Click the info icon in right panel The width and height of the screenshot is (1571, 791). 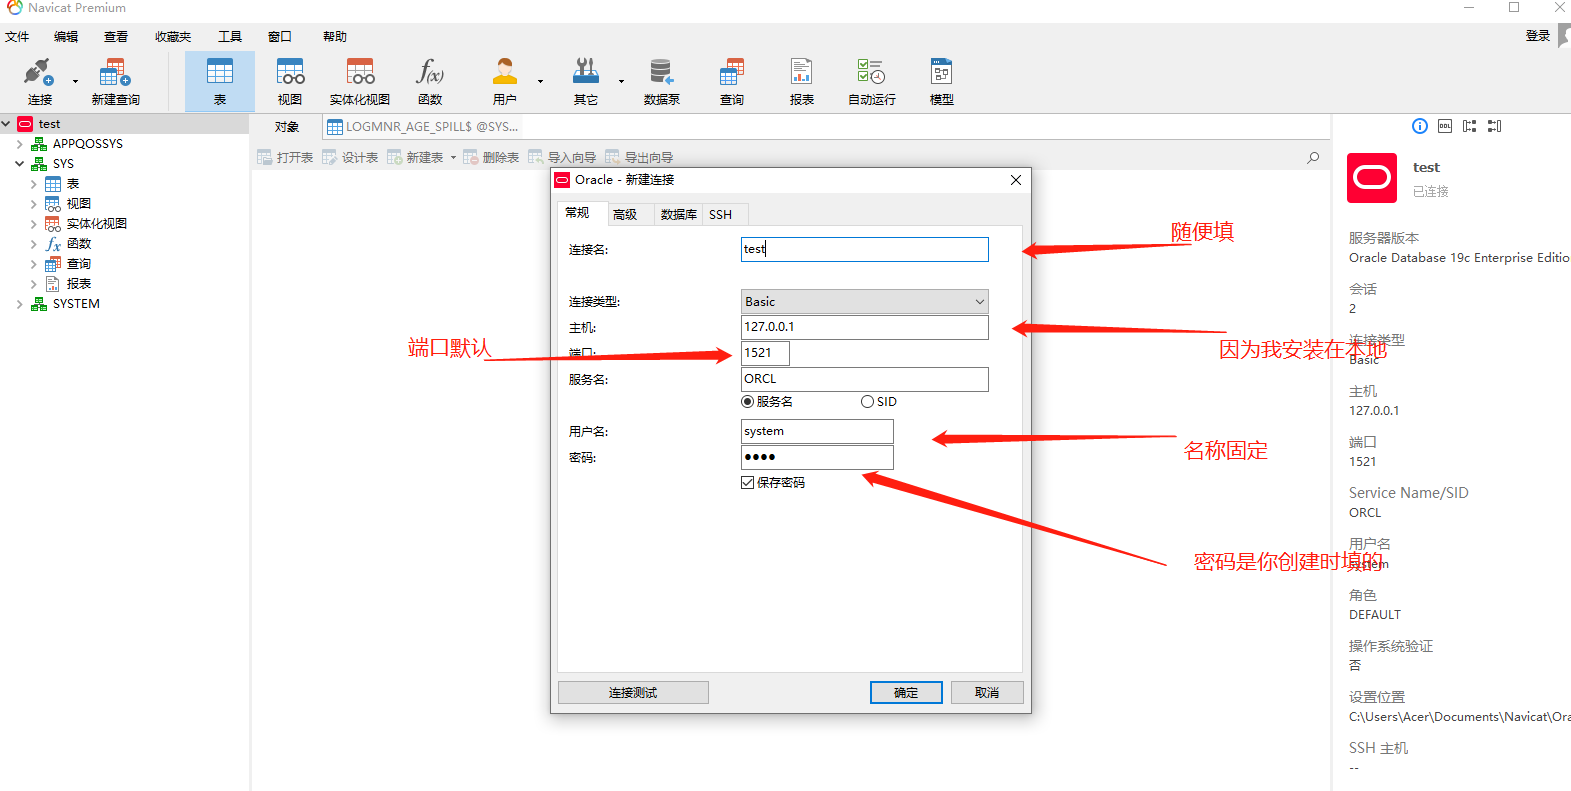[x=1420, y=126]
